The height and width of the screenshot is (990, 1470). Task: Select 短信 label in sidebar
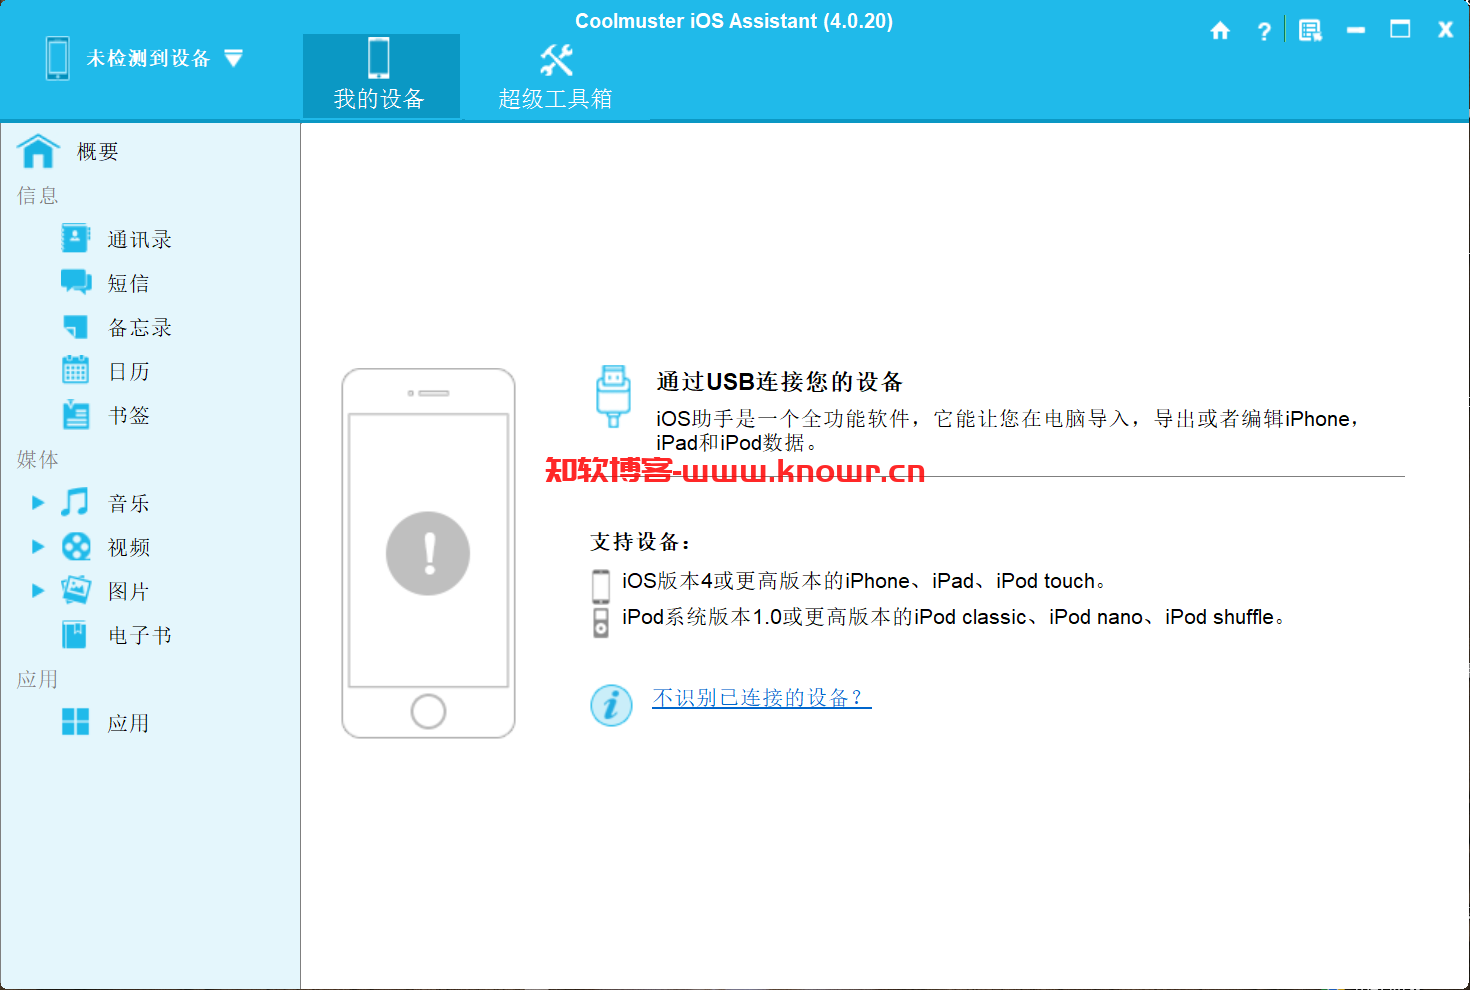[x=129, y=283]
